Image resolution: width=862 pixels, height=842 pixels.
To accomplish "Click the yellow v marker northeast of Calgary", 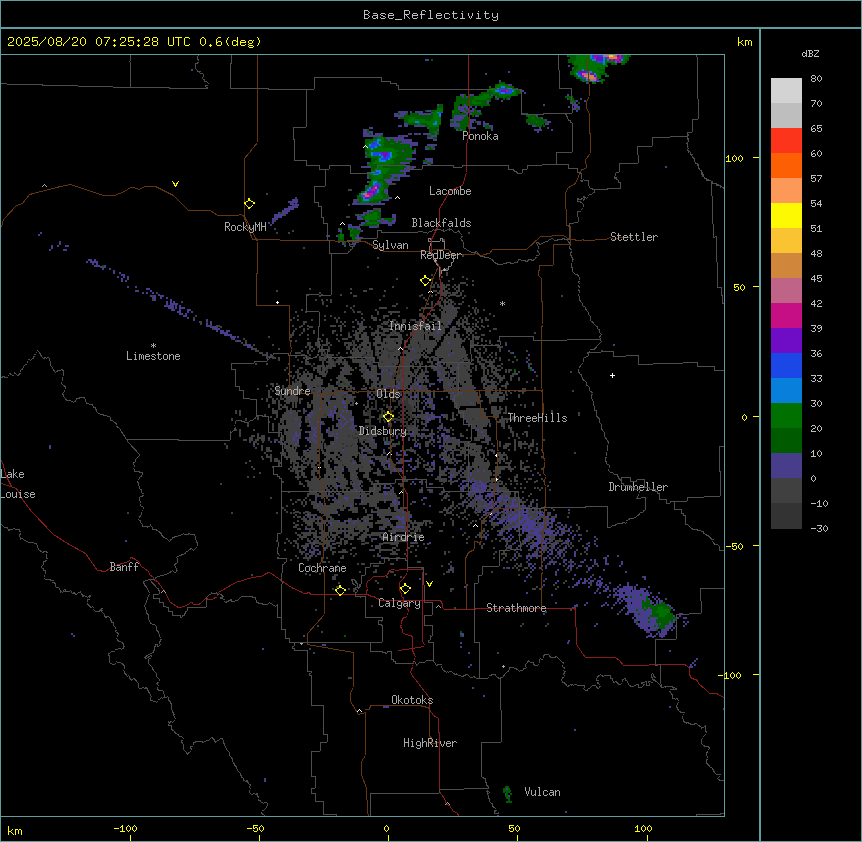I will point(429,584).
